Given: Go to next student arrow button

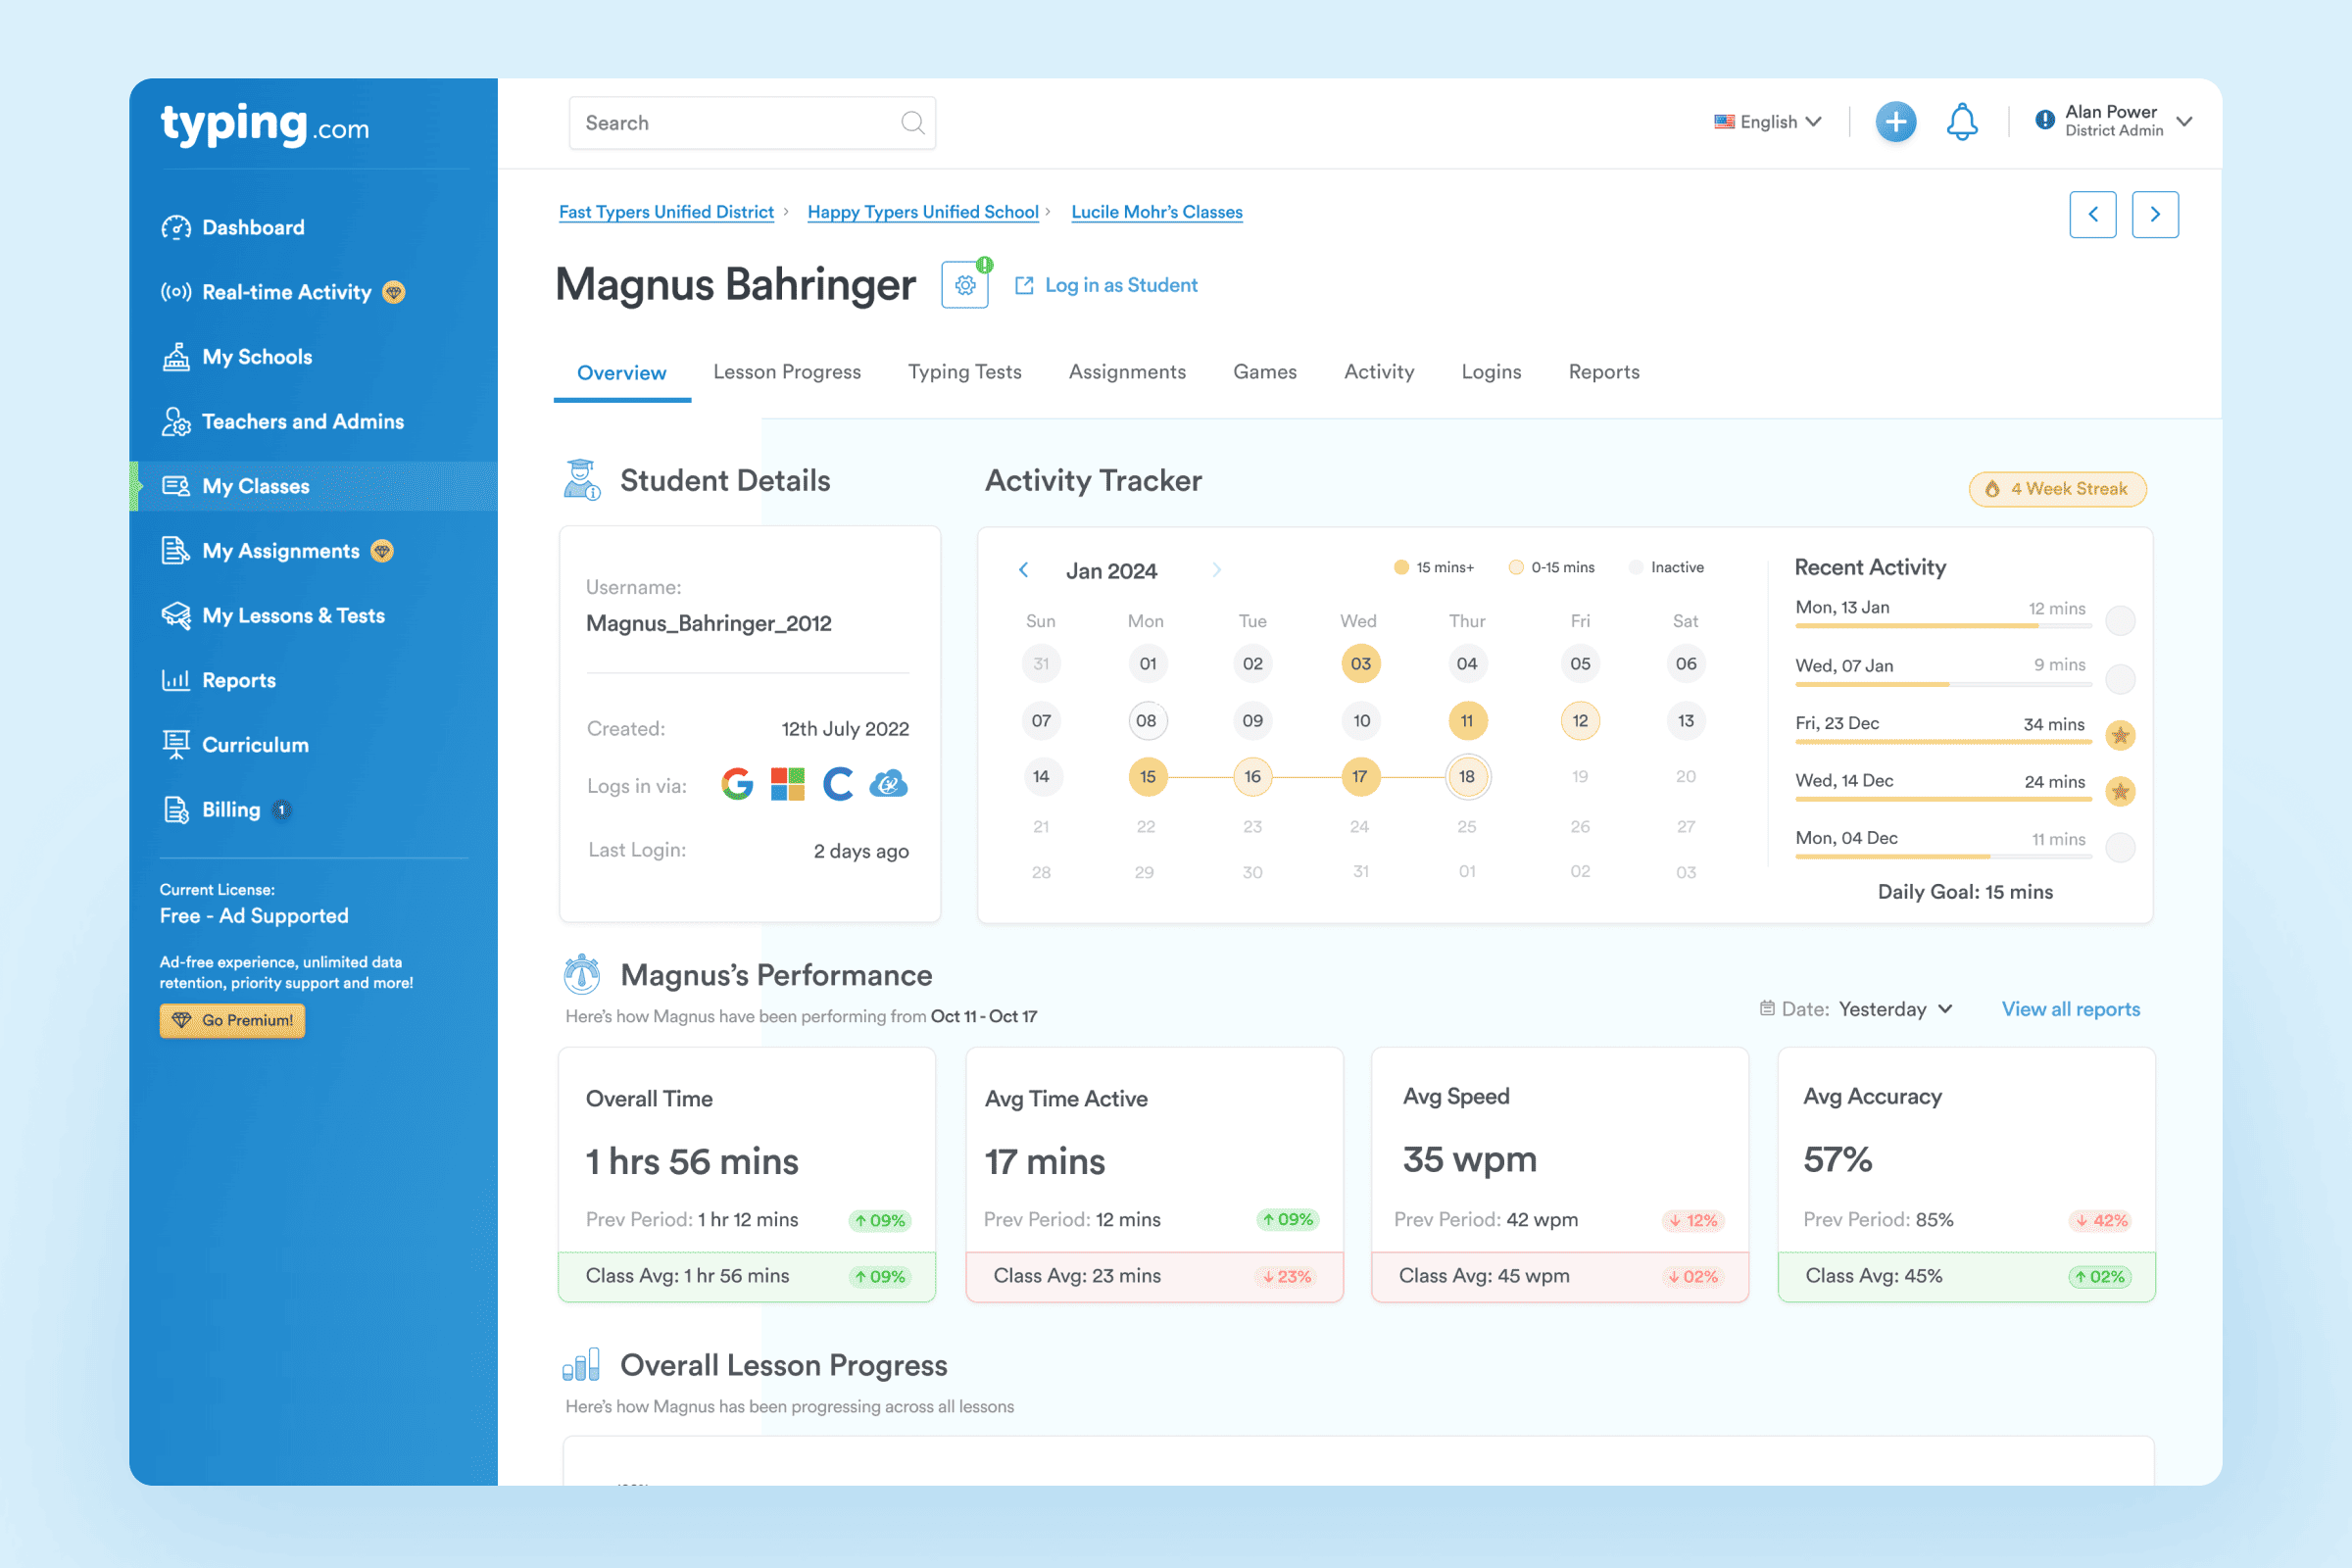Looking at the screenshot, I should pyautogui.click(x=2154, y=214).
